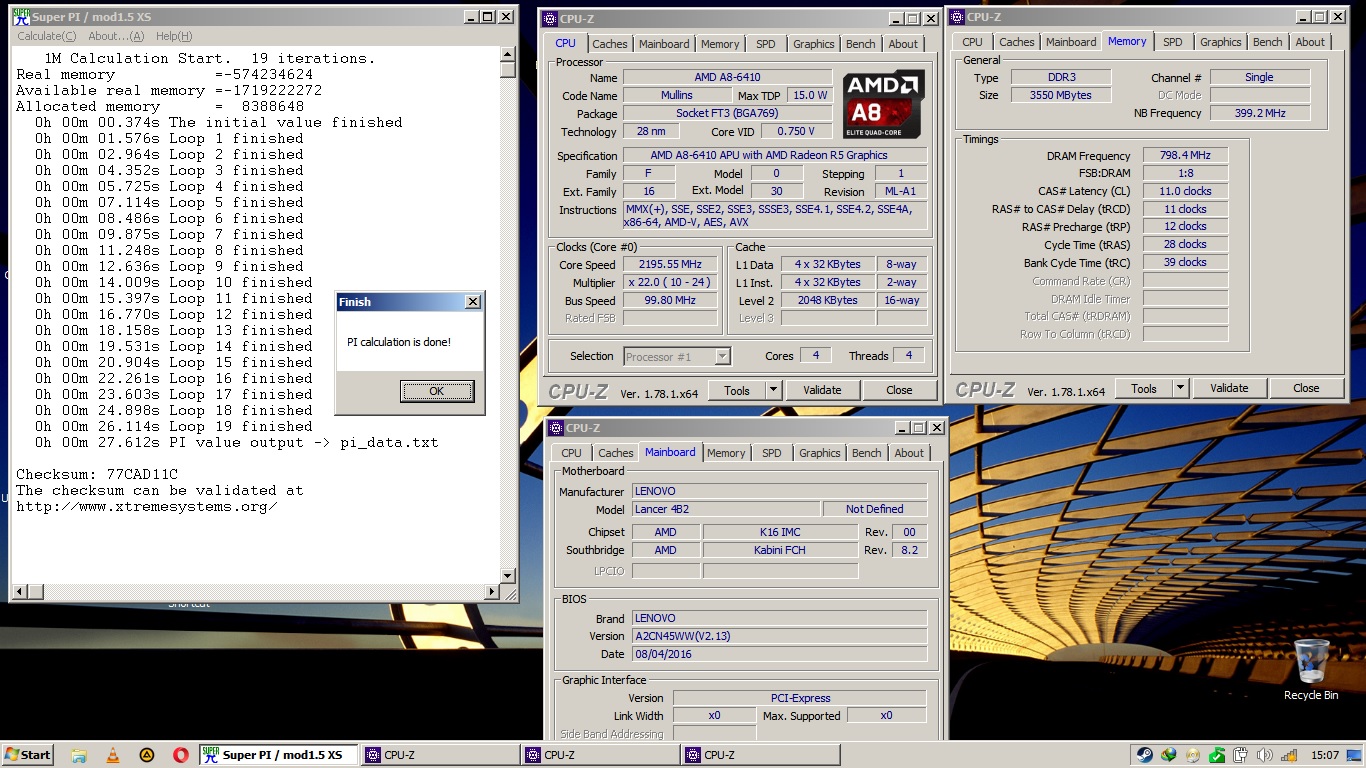This screenshot has height=768, width=1366.
Task: Click Kabini FCH southbridge field
Action: [780, 550]
